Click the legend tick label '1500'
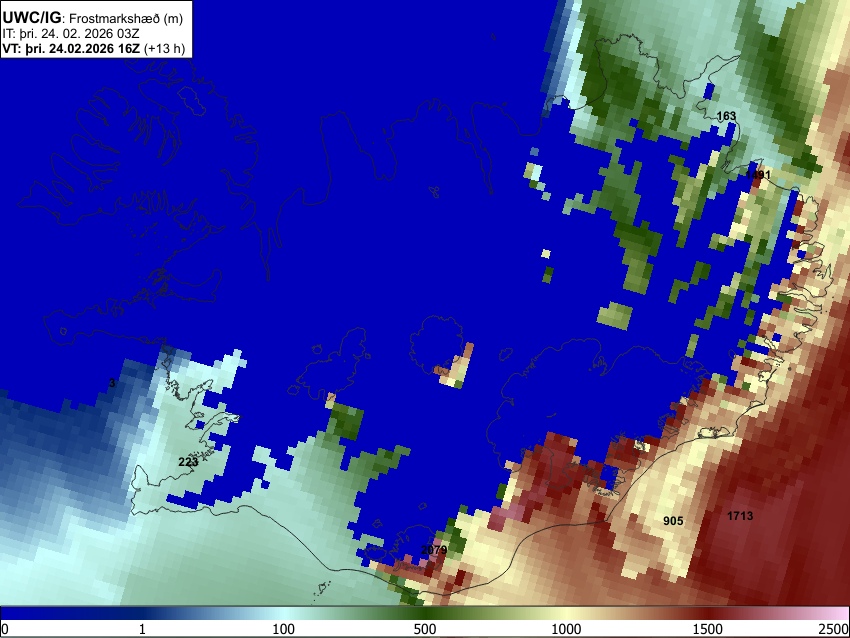 pyautogui.click(x=708, y=629)
